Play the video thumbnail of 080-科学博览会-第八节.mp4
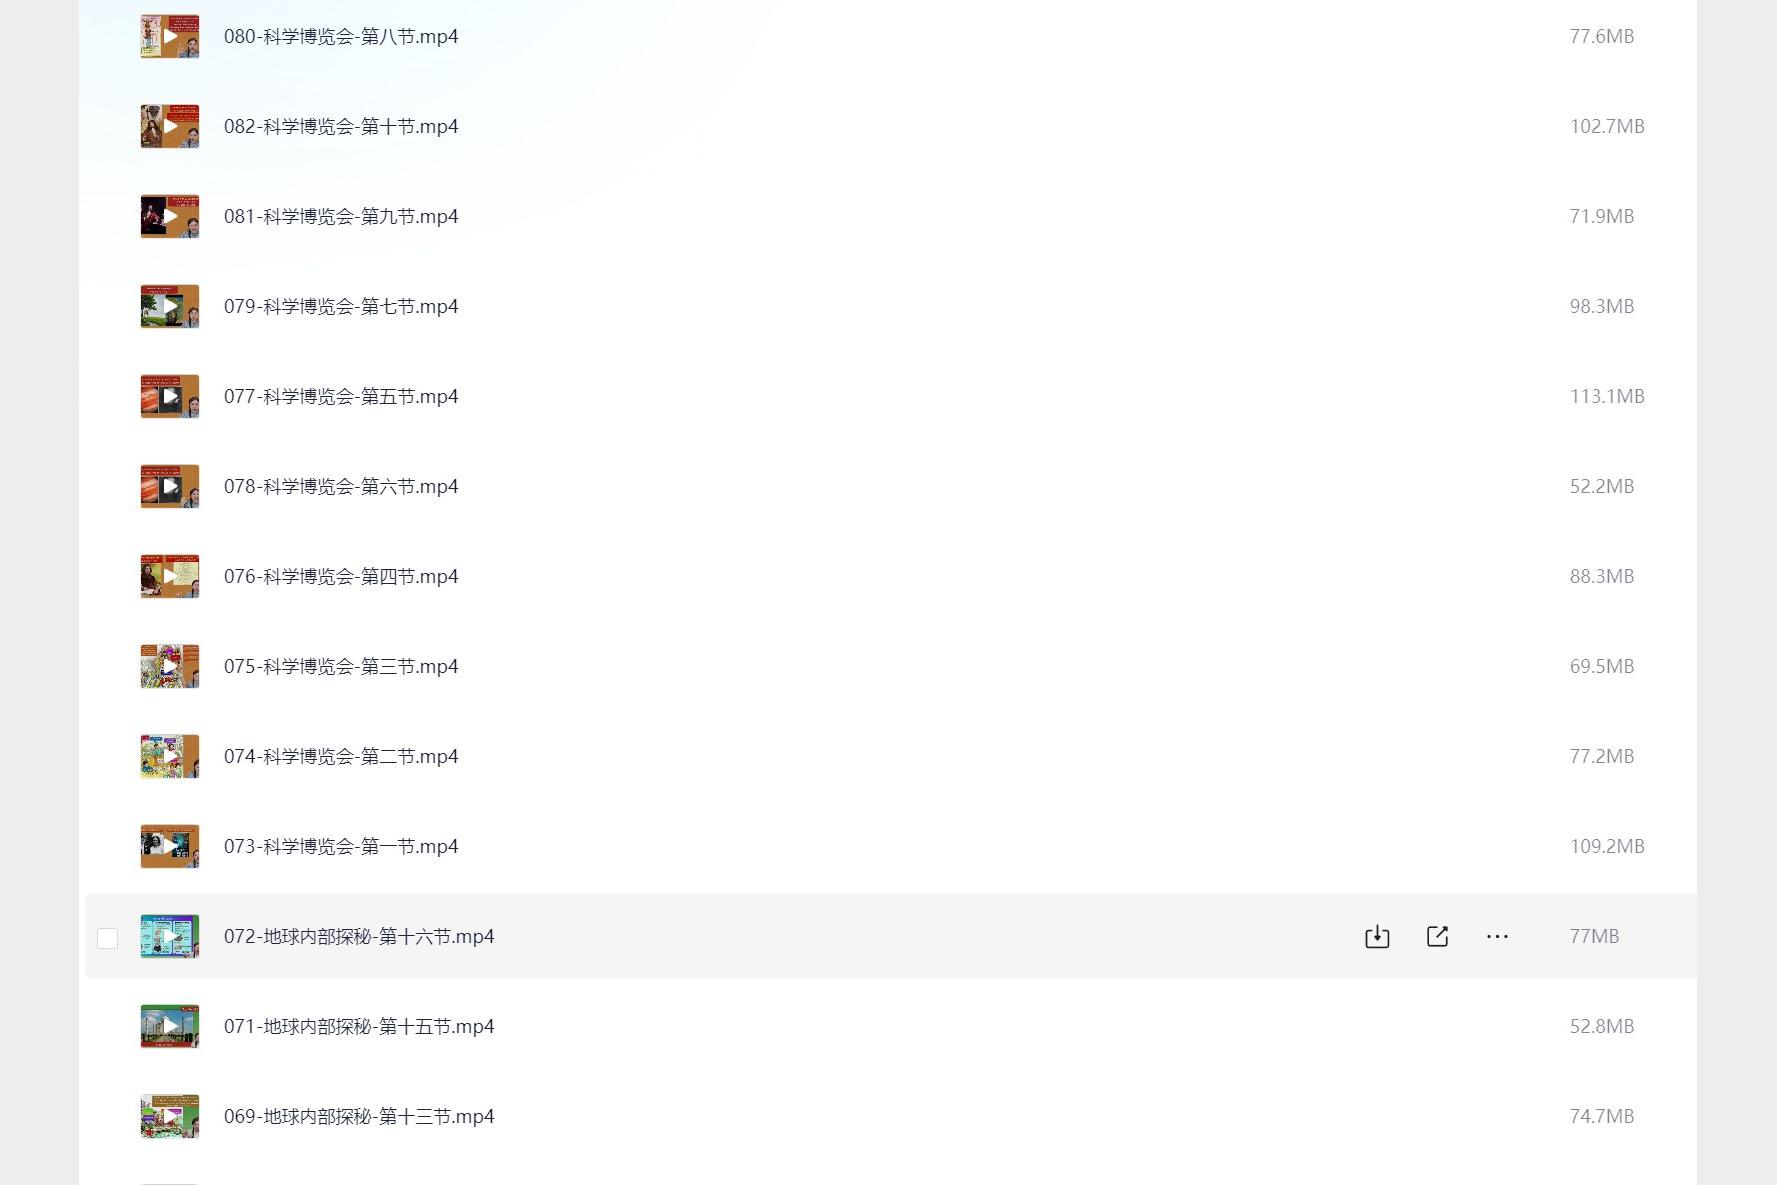Image resolution: width=1777 pixels, height=1185 pixels. pyautogui.click(x=170, y=36)
